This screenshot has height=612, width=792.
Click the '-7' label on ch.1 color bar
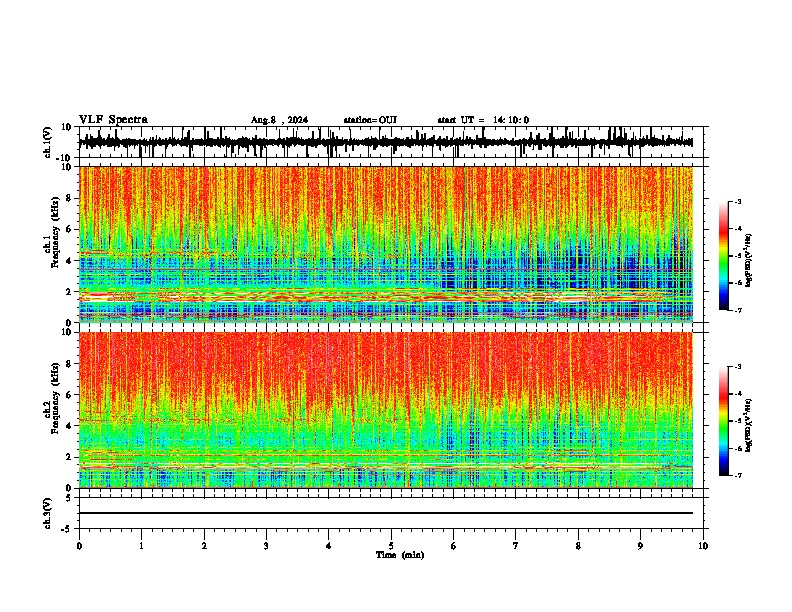(x=737, y=310)
